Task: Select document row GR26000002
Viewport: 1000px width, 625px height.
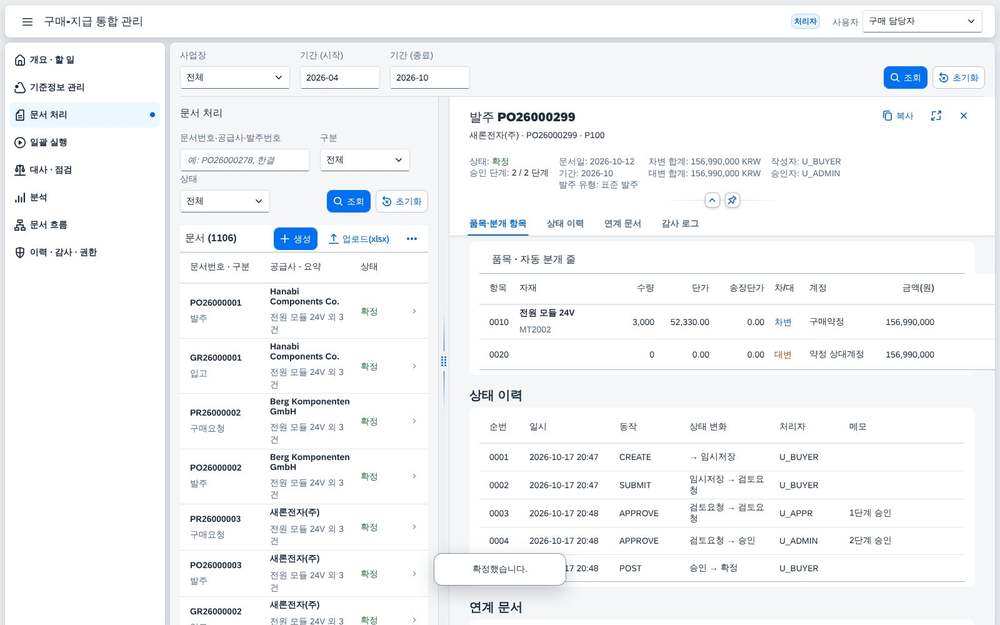Action: click(x=304, y=611)
